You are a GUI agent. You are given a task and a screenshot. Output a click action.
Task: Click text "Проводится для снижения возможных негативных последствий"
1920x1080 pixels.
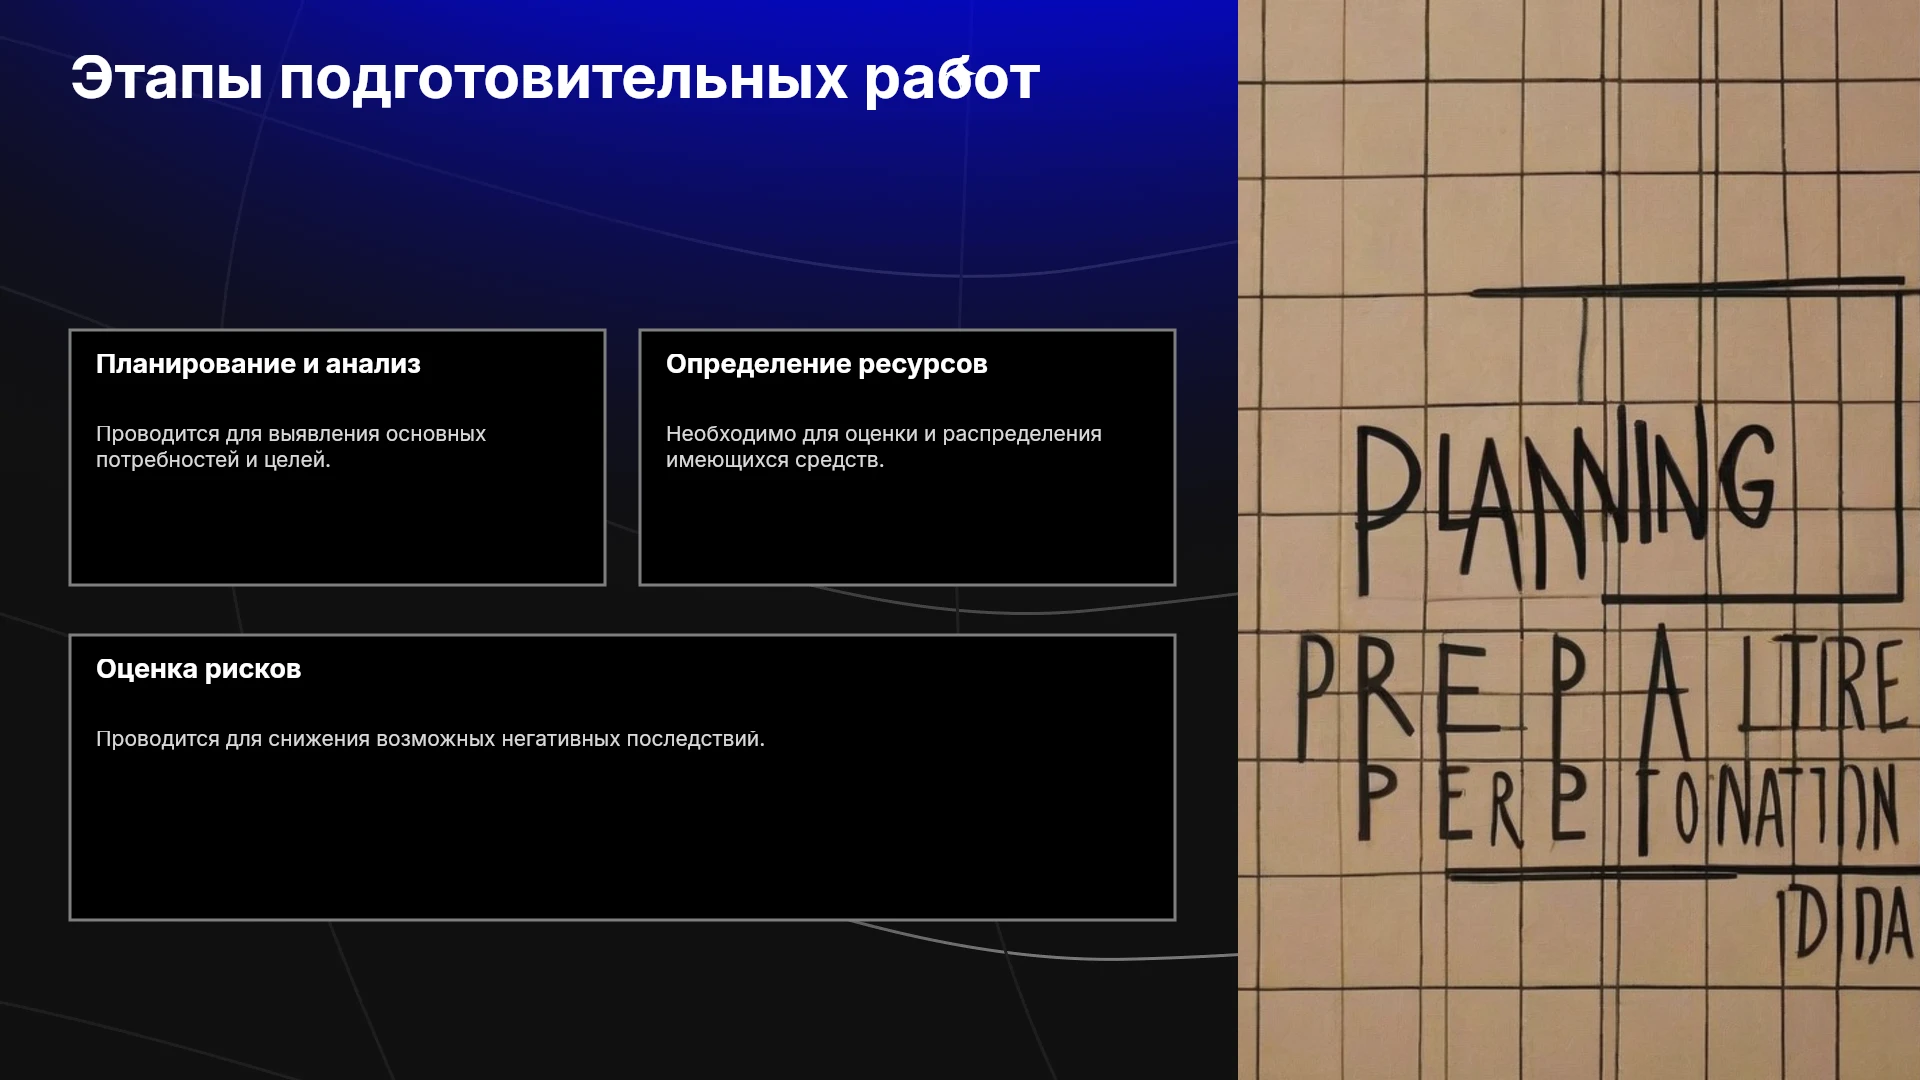(430, 739)
